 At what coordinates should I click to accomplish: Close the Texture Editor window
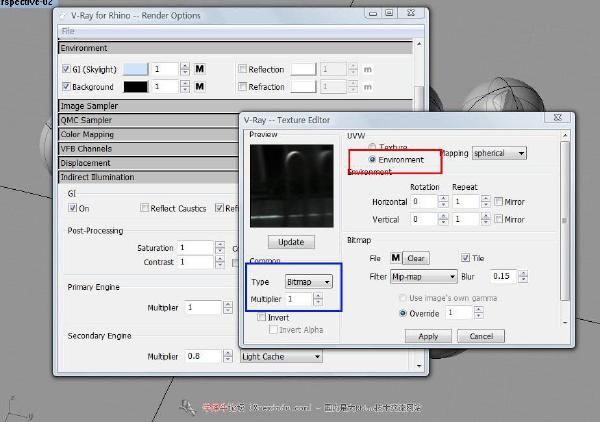(x=558, y=117)
